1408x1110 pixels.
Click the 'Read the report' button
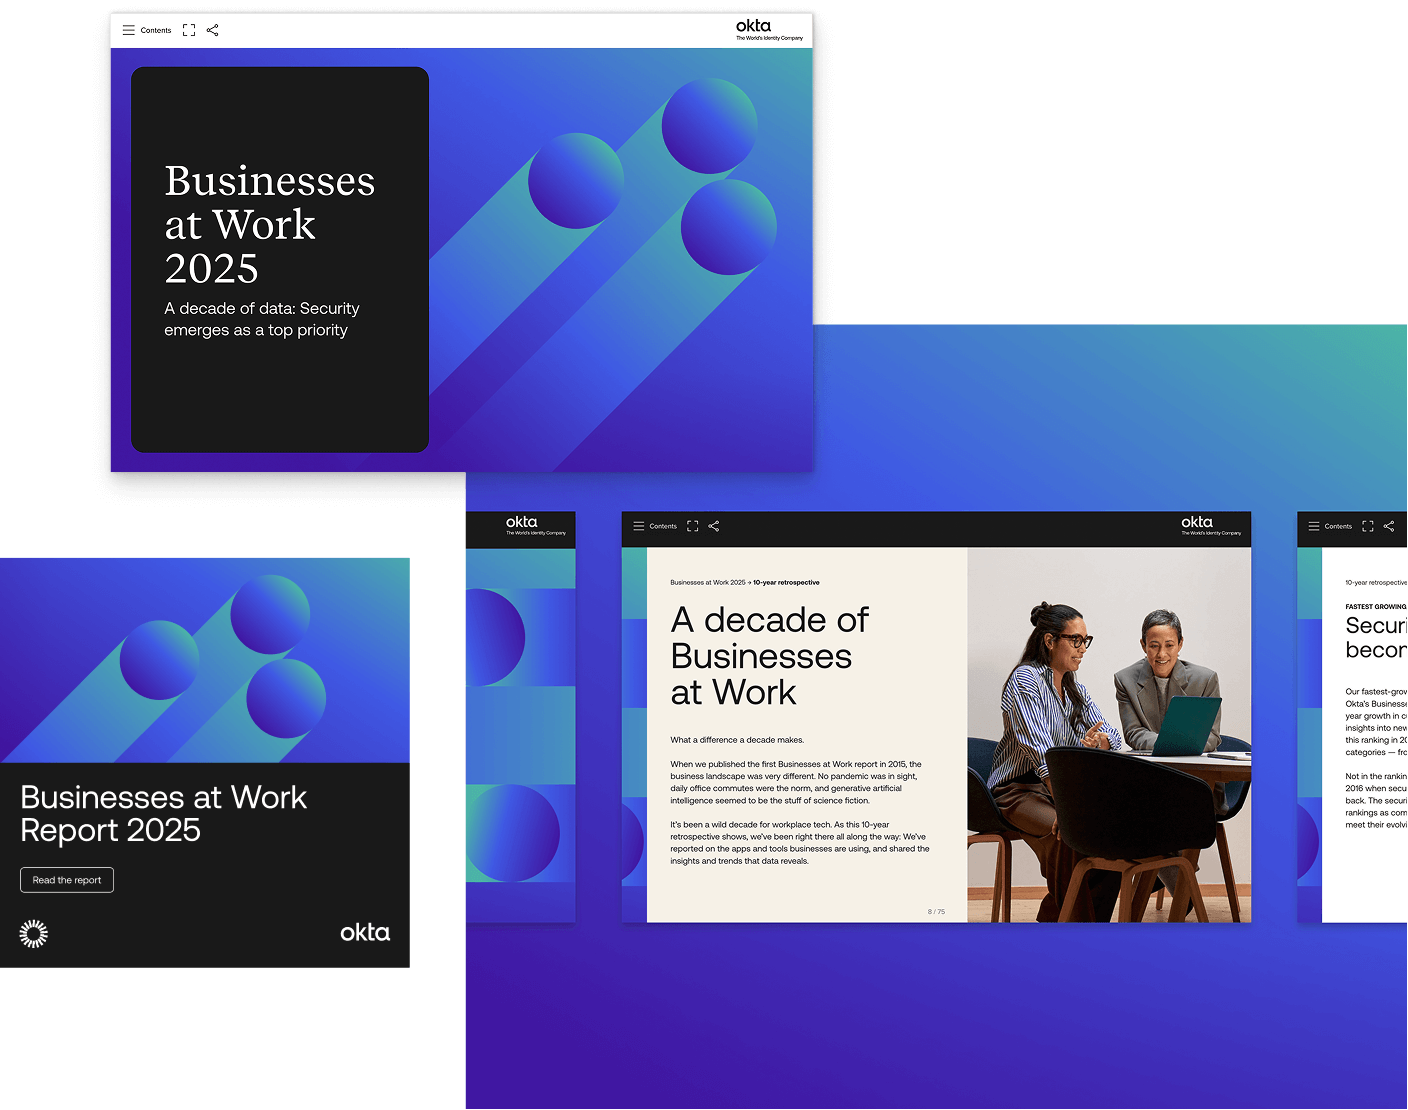pyautogui.click(x=66, y=880)
